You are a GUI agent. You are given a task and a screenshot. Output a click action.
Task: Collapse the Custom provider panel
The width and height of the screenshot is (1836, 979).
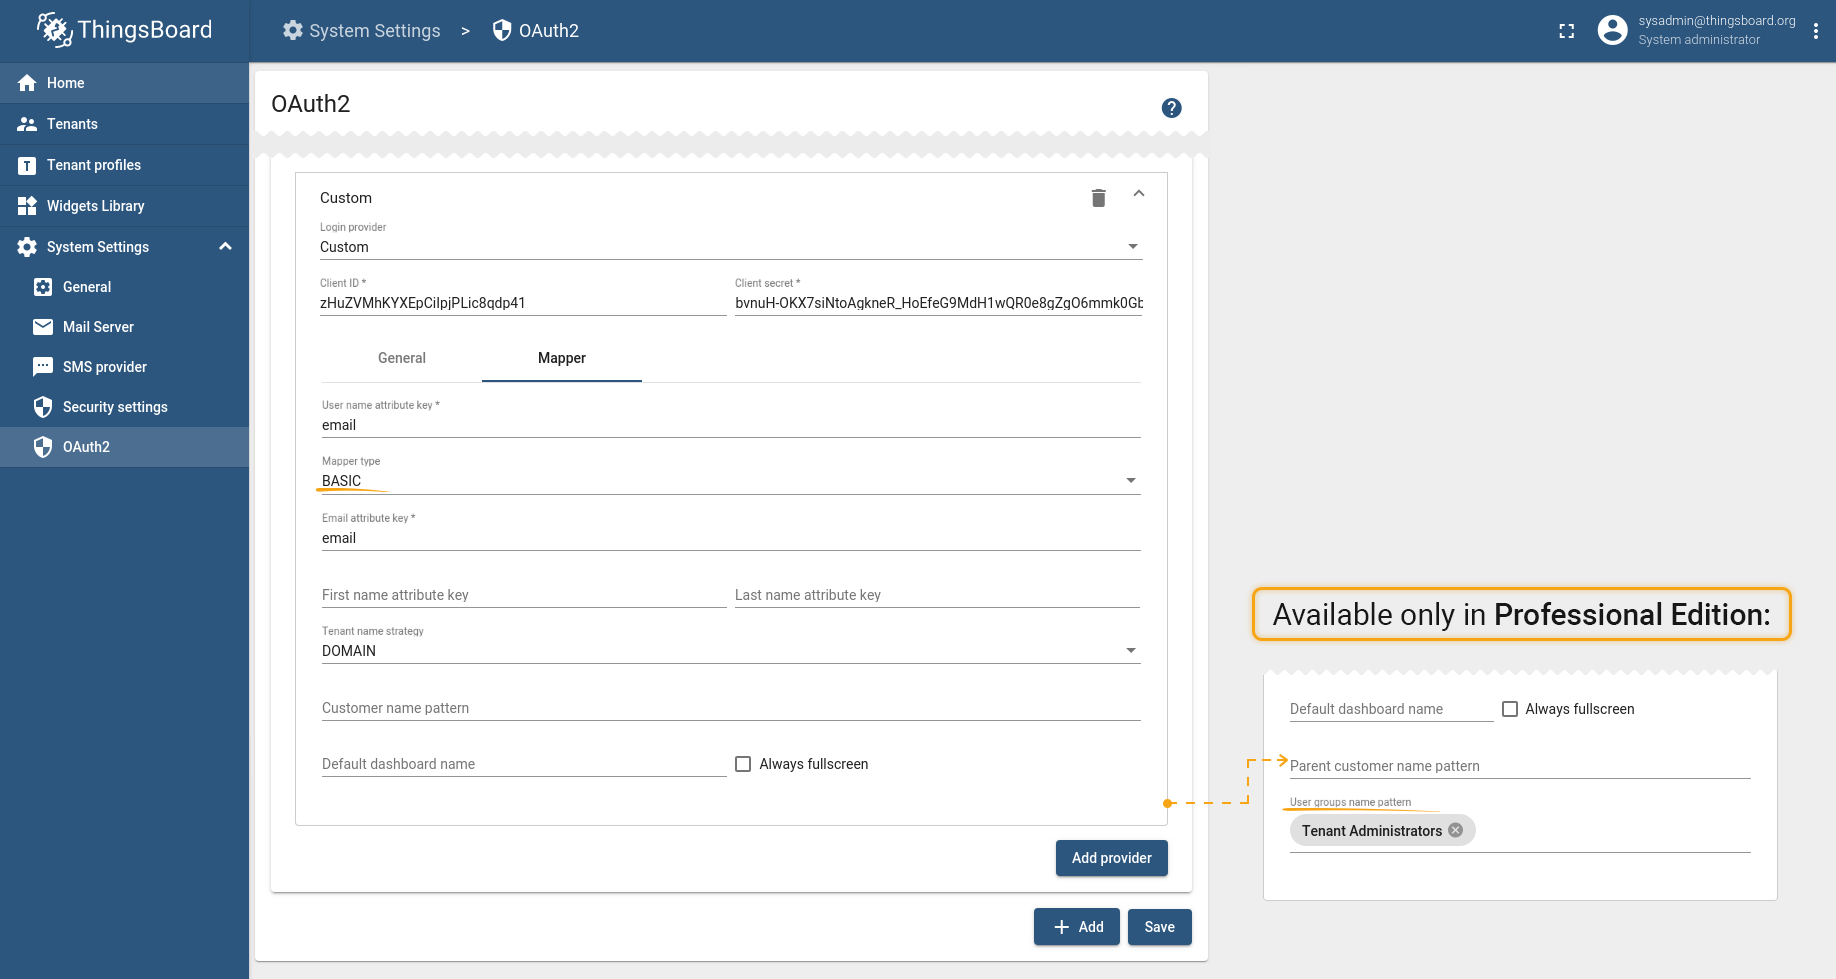point(1138,194)
